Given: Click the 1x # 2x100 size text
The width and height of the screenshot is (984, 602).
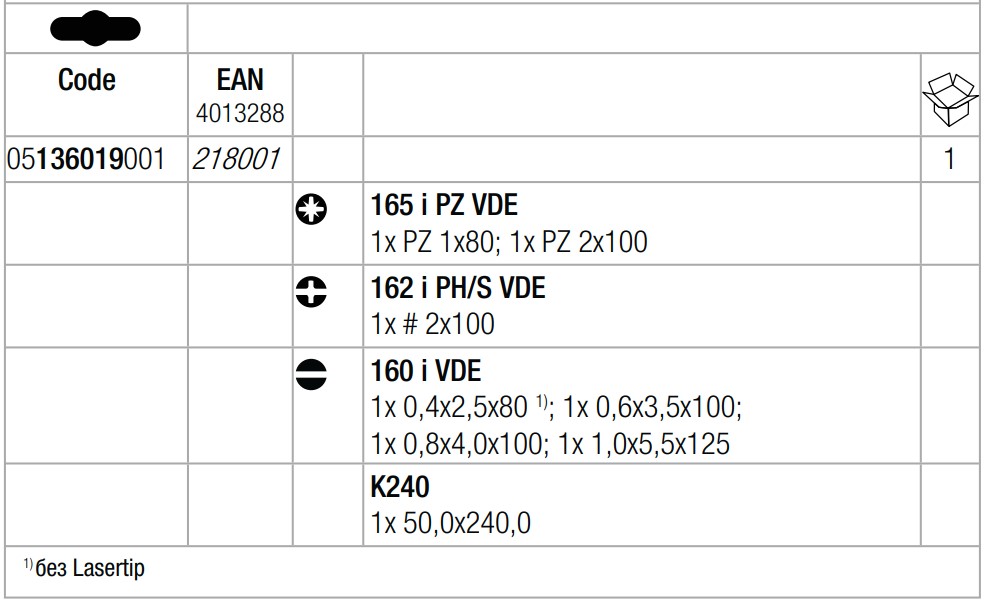Looking at the screenshot, I should [x=432, y=325].
